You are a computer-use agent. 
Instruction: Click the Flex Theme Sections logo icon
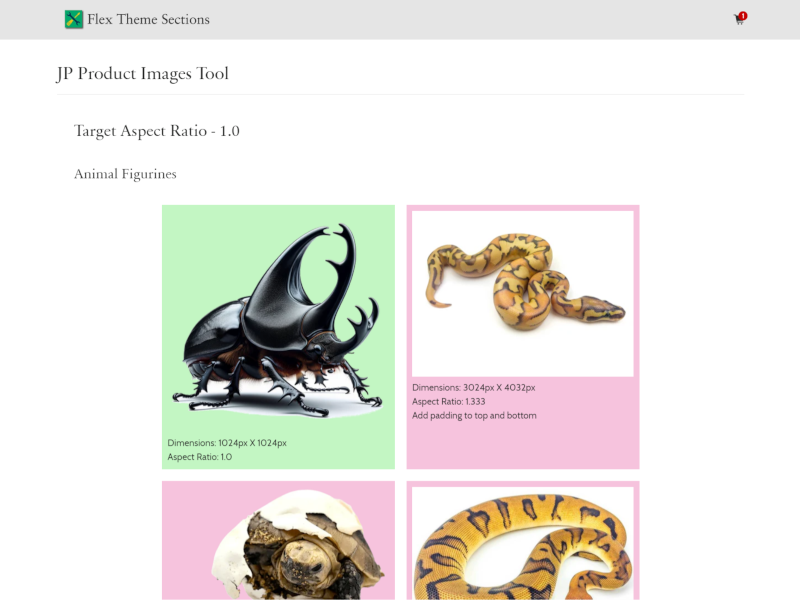click(73, 19)
